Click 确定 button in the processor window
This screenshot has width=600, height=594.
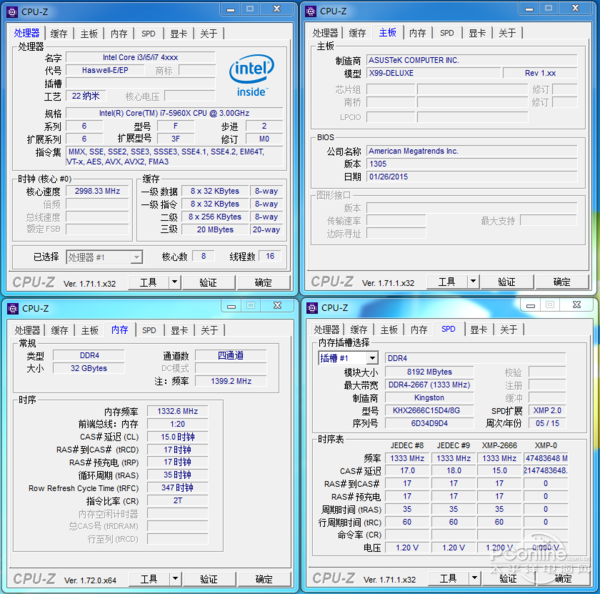point(263,282)
